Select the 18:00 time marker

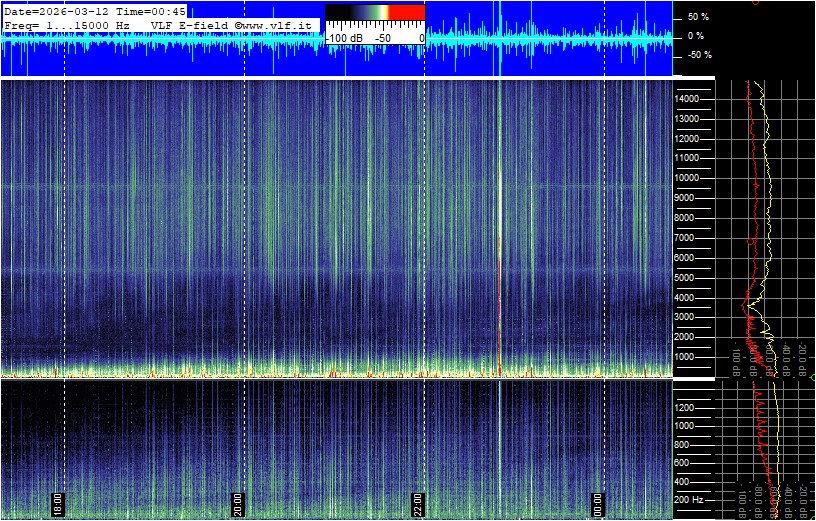click(58, 503)
